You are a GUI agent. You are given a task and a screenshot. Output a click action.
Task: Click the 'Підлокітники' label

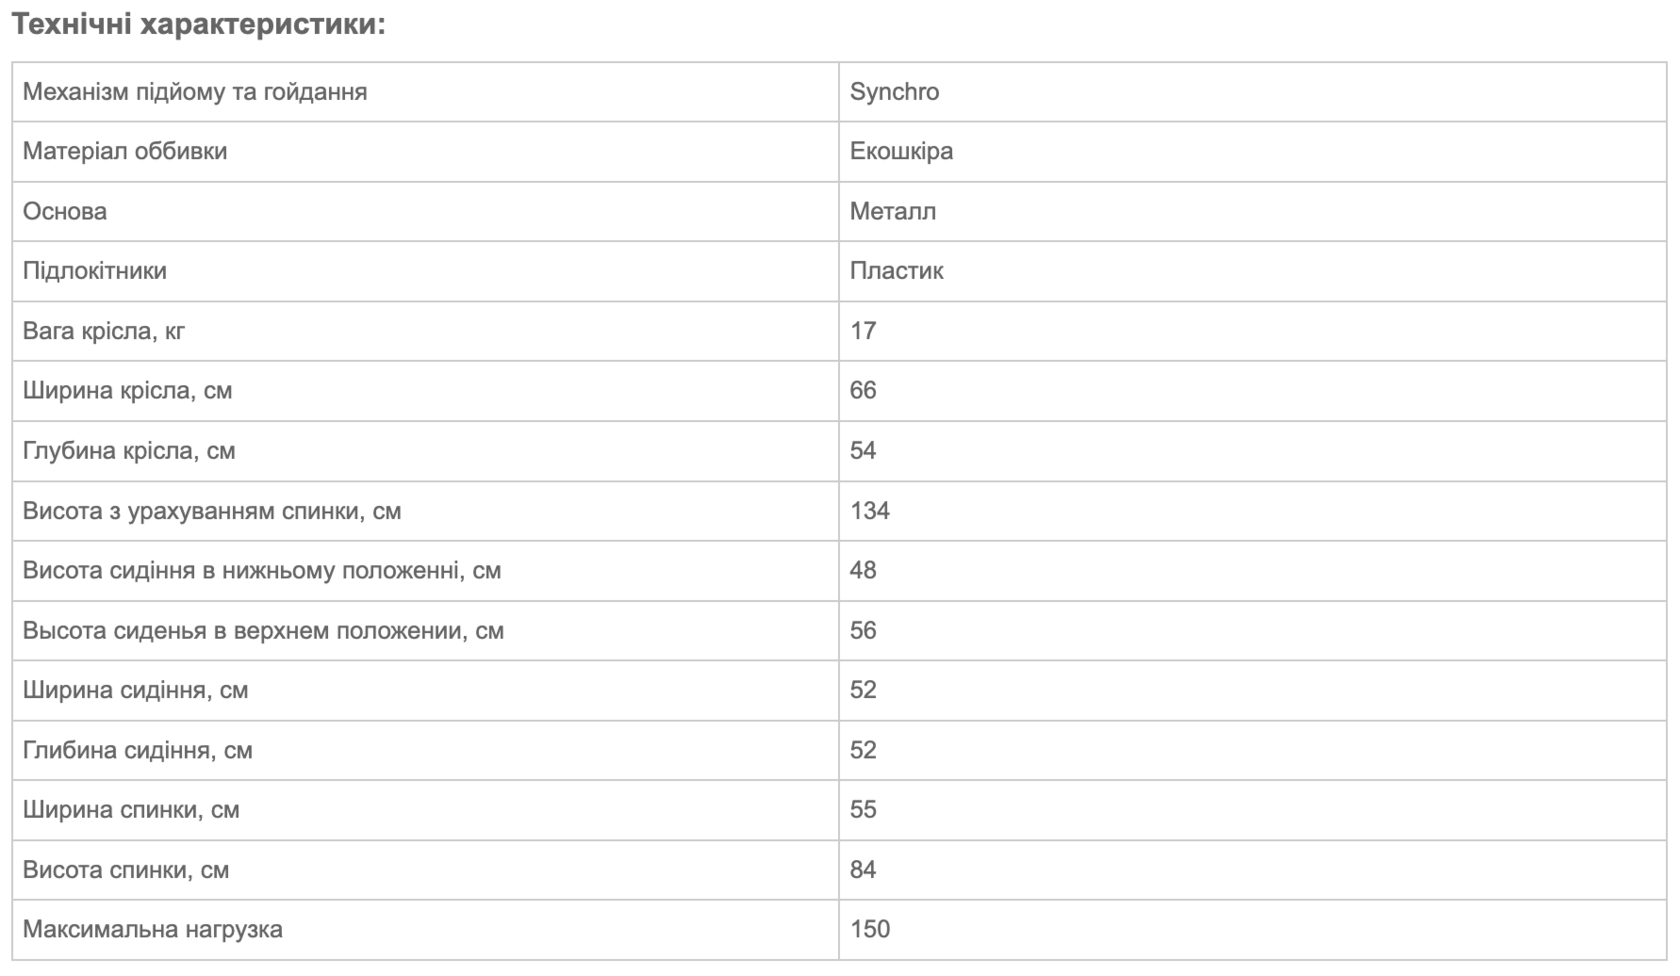[95, 271]
